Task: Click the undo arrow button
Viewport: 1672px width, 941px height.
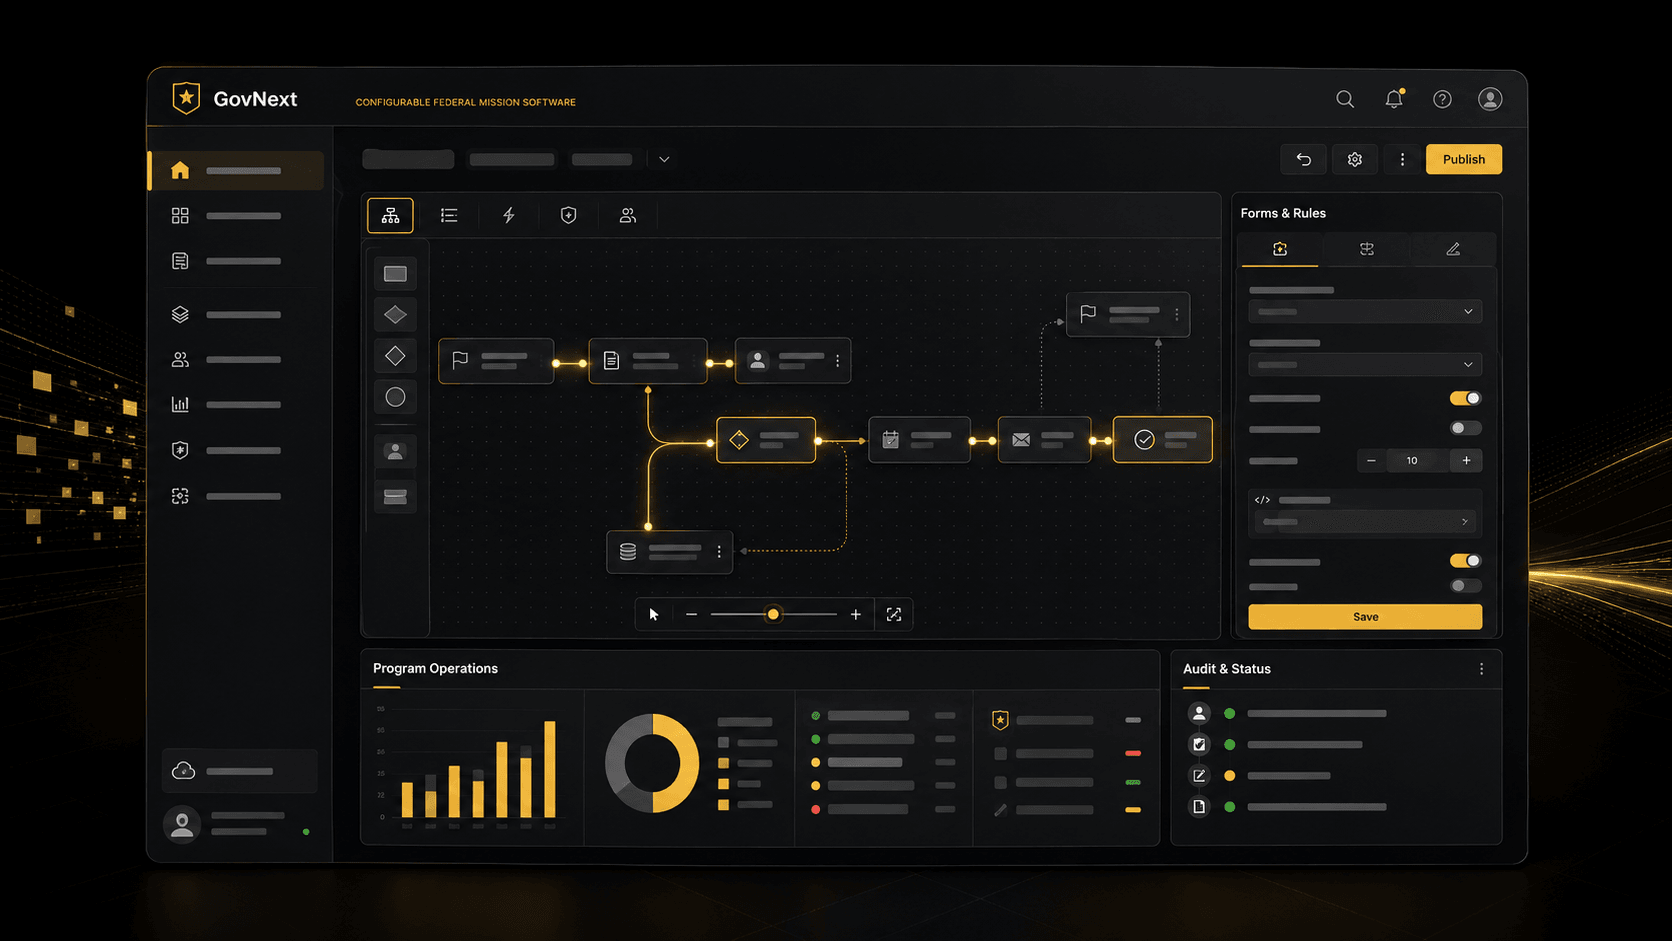Action: click(1304, 159)
